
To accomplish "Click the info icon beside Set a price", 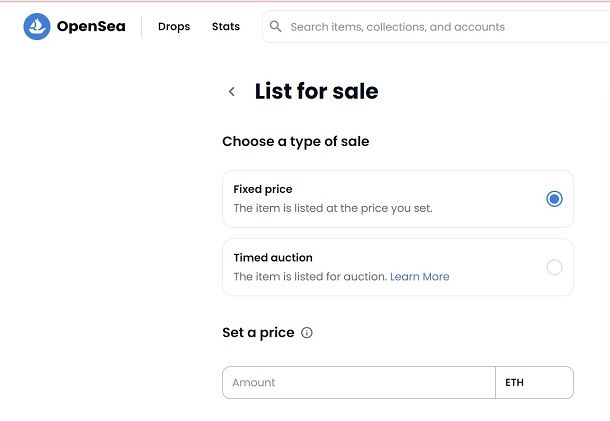I will click(307, 333).
